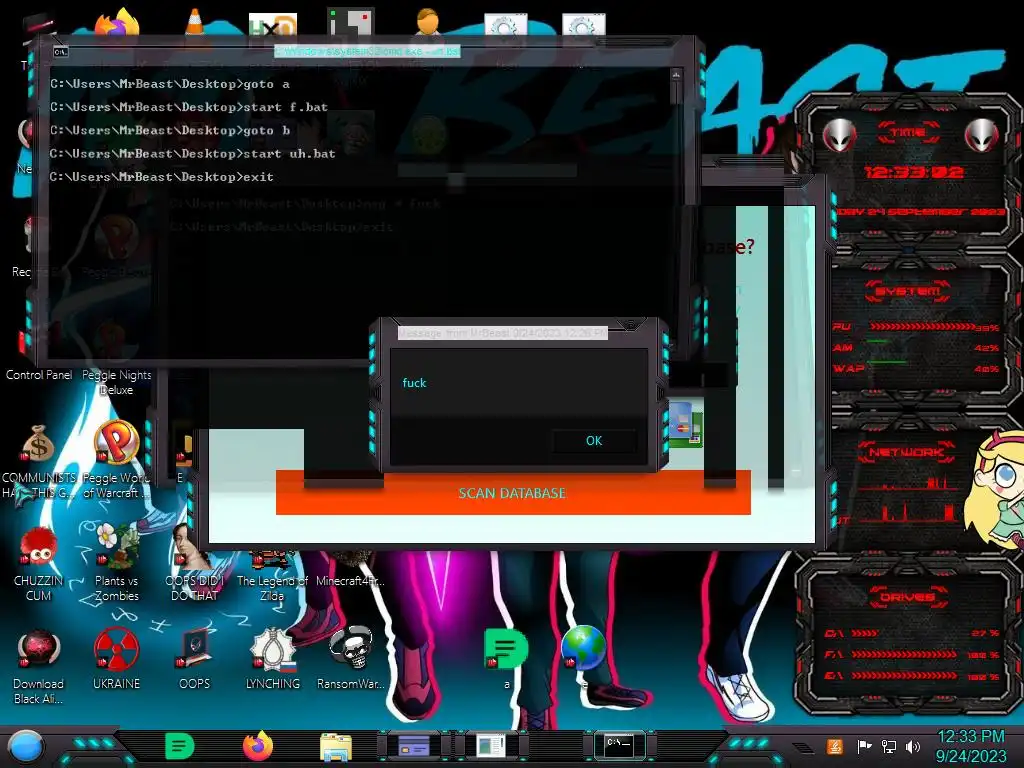Click the "goto a" command line
1024x768 pixels.
(x=170, y=84)
